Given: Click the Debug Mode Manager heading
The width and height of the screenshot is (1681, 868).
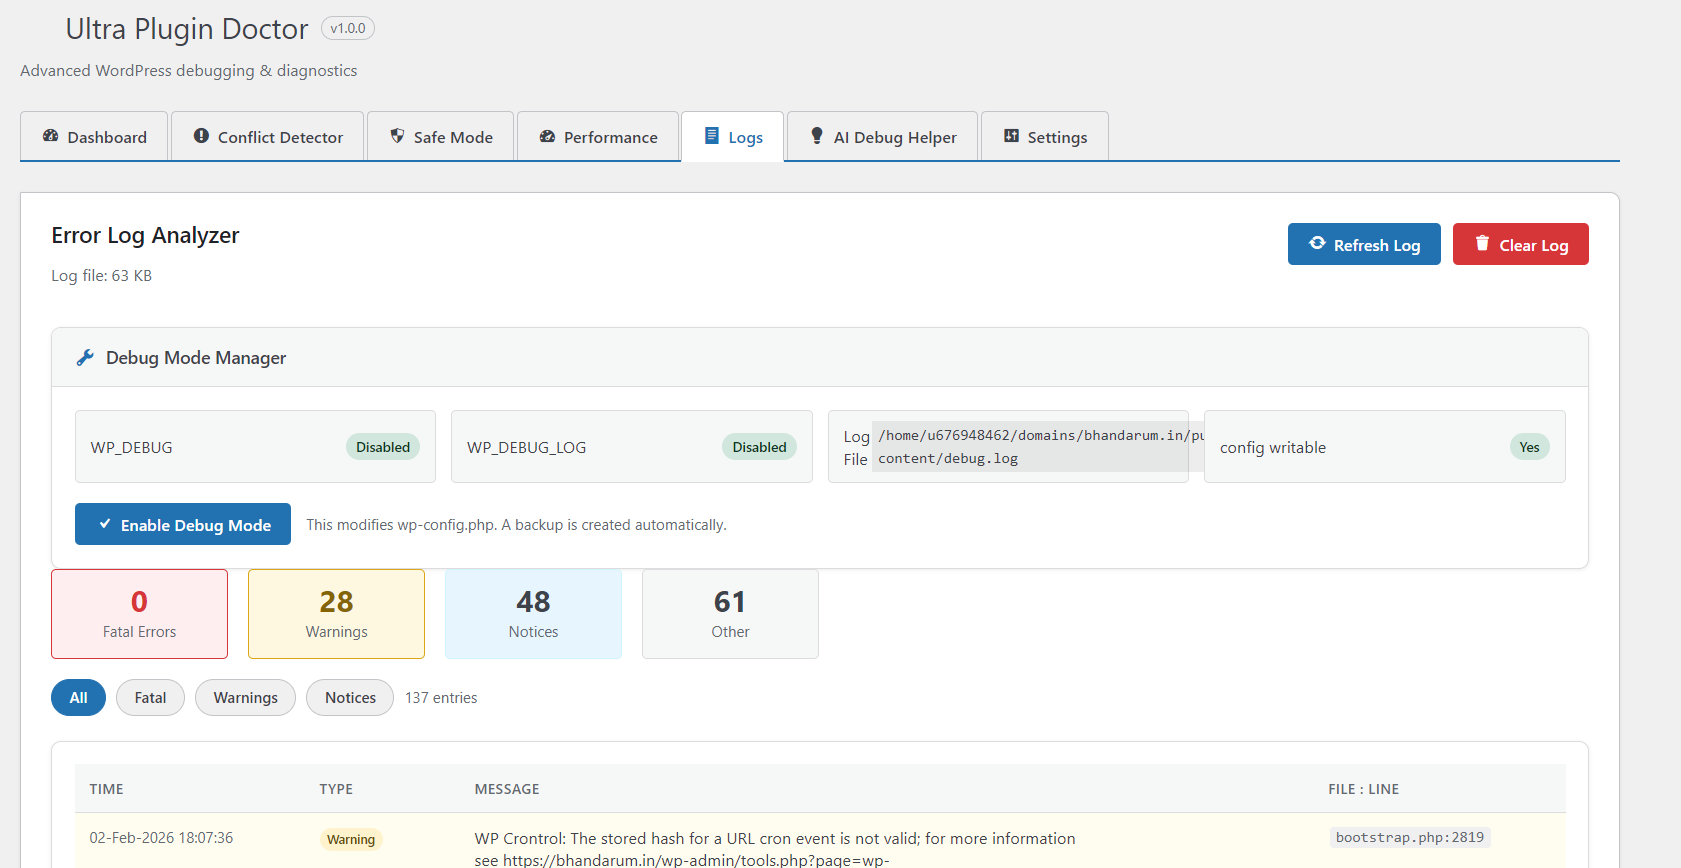Looking at the screenshot, I should [x=196, y=357].
